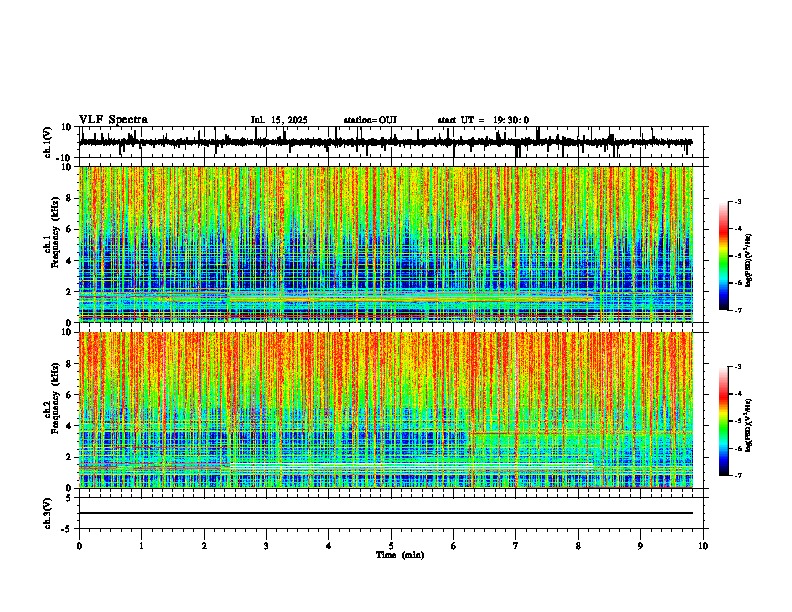The width and height of the screenshot is (792, 612).
Task: Click inside the ch.1 spectrogram panel
Action: [386, 244]
